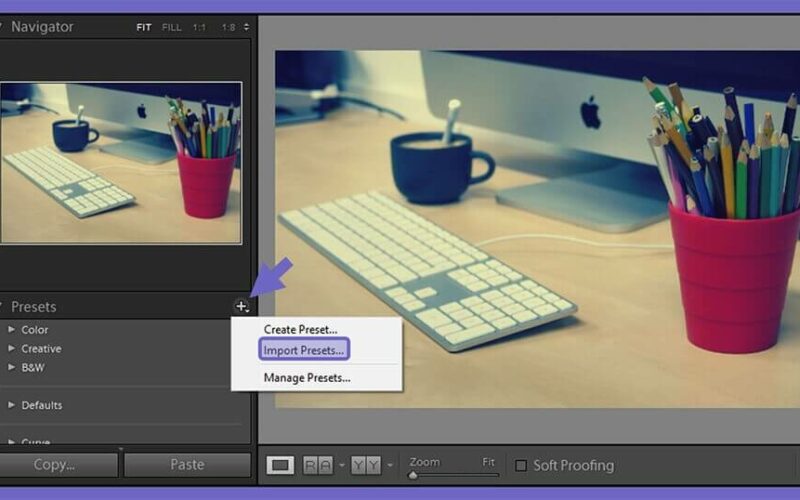
Task: Click the plus icon in Presets header
Action: [241, 306]
